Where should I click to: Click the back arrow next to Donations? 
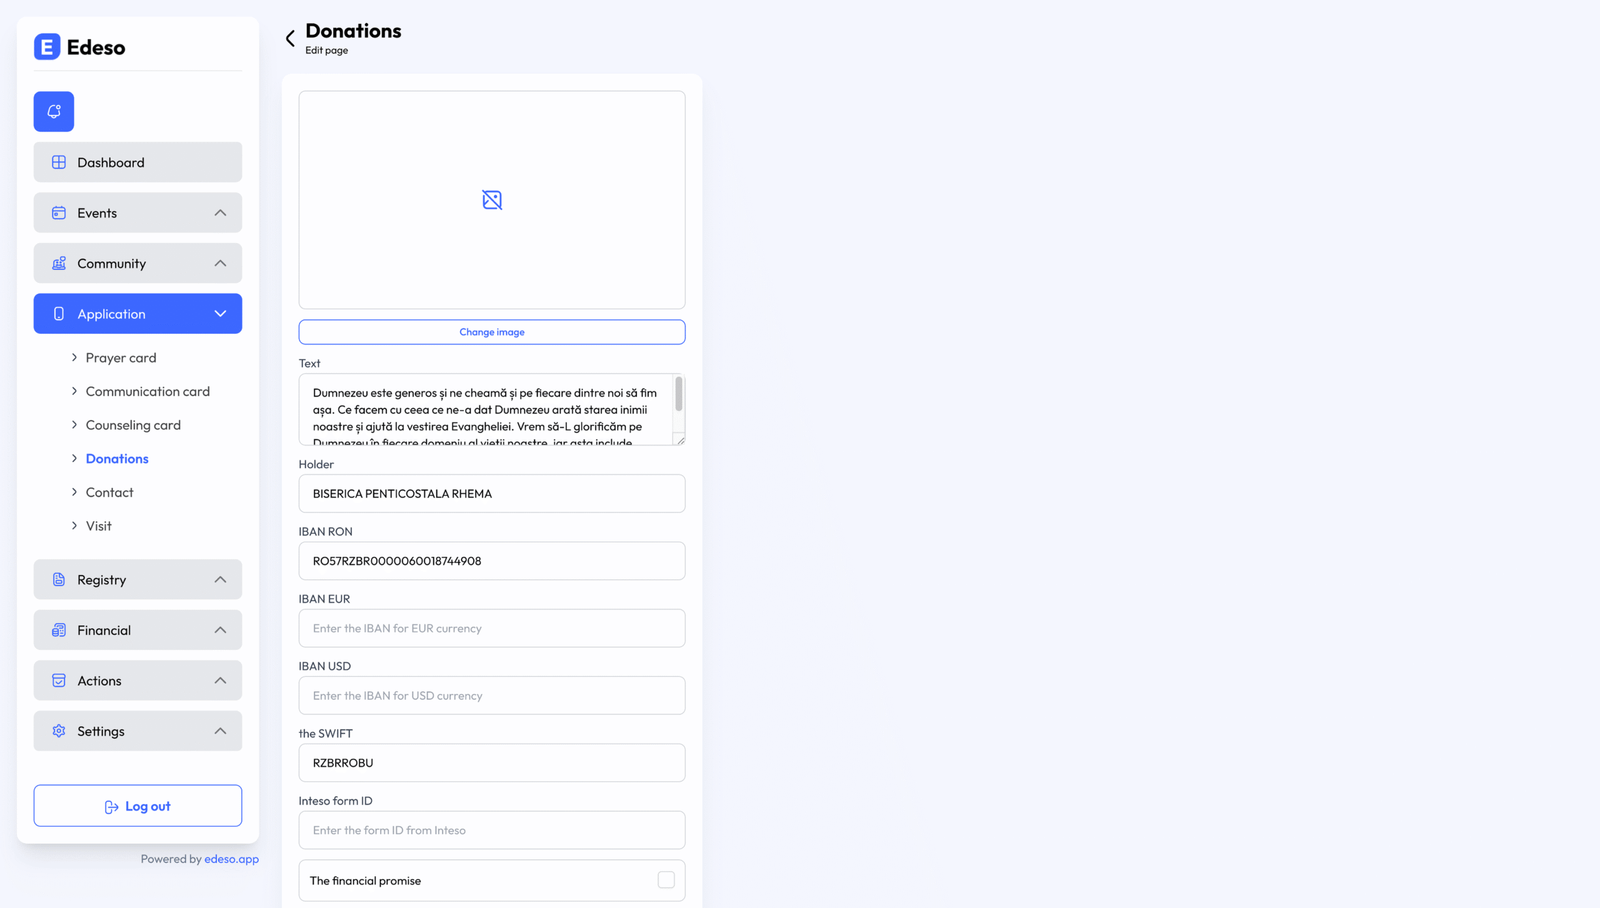click(x=290, y=39)
